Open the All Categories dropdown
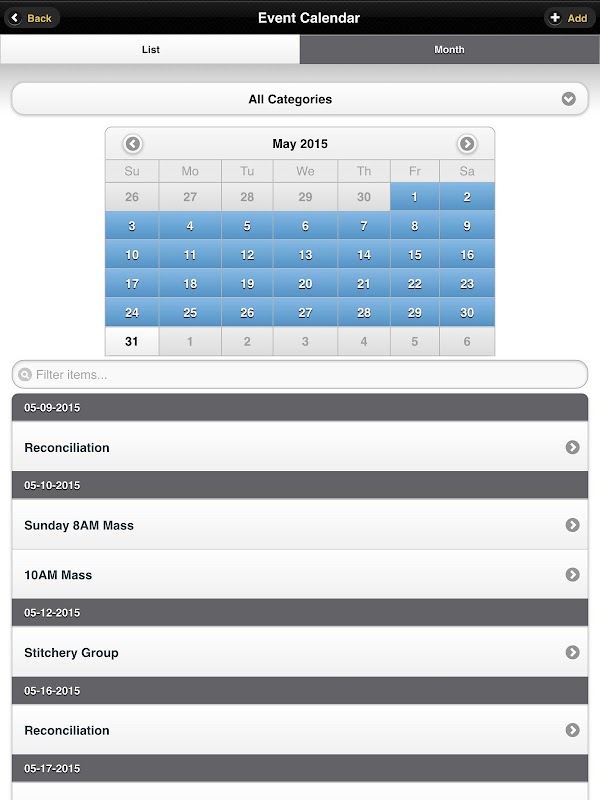This screenshot has width=600, height=800. 300,99
